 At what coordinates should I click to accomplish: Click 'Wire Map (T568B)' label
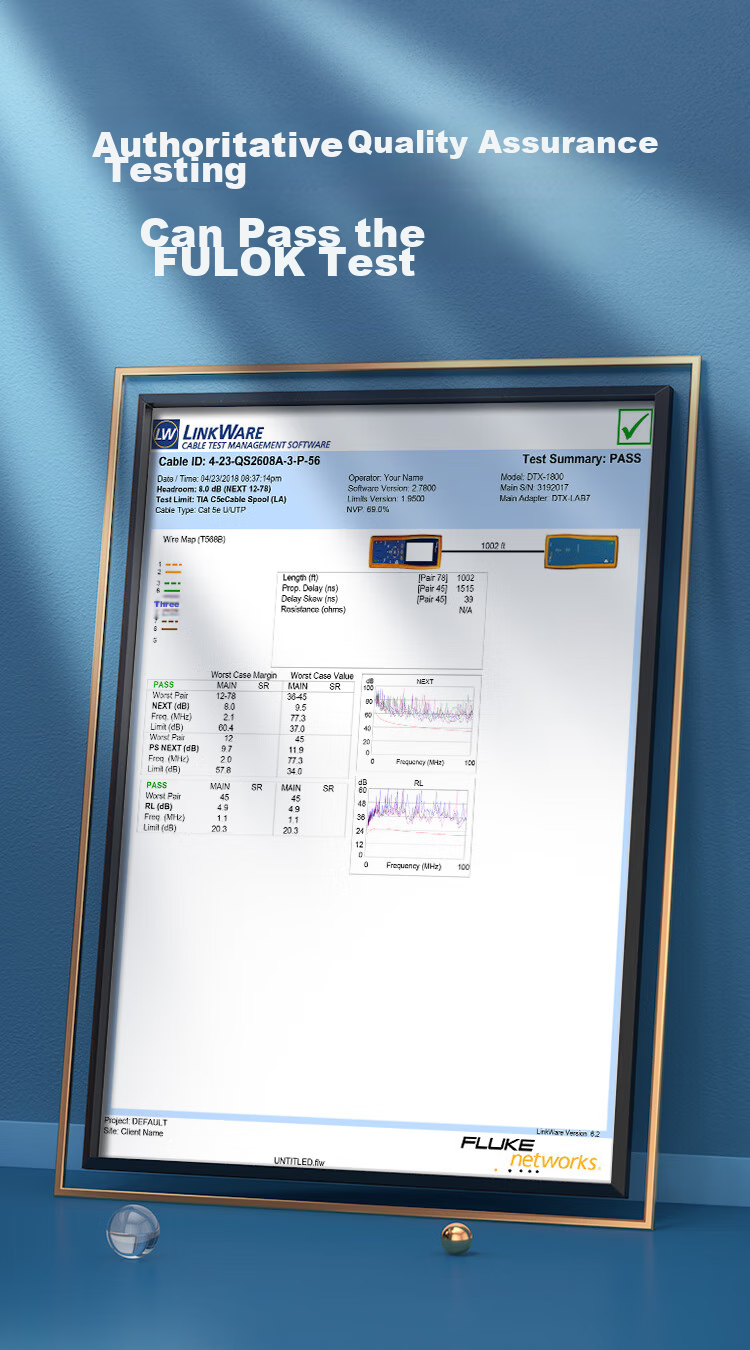[x=194, y=539]
